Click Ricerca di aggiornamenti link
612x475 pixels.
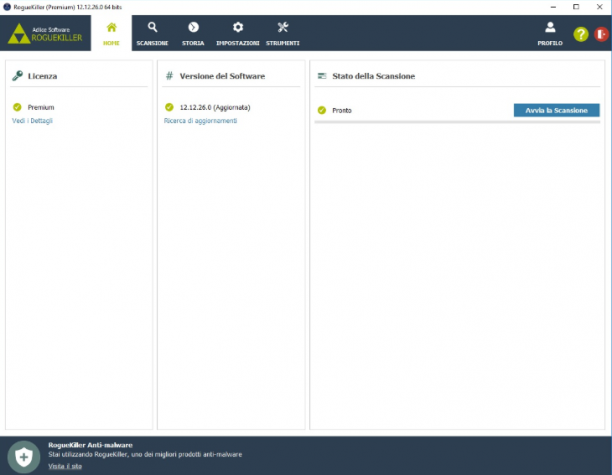(200, 121)
